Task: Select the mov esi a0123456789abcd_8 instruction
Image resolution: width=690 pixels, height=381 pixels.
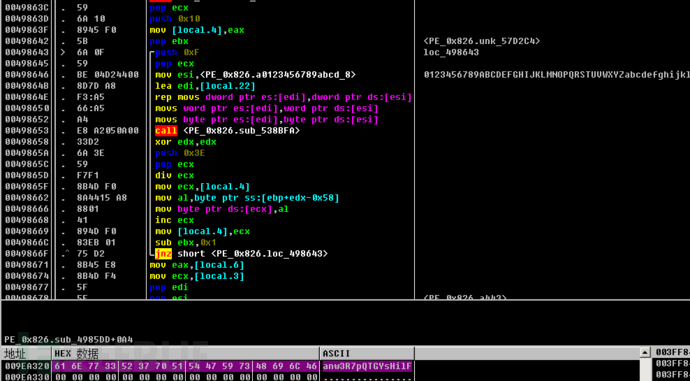Action: pyautogui.click(x=255, y=75)
